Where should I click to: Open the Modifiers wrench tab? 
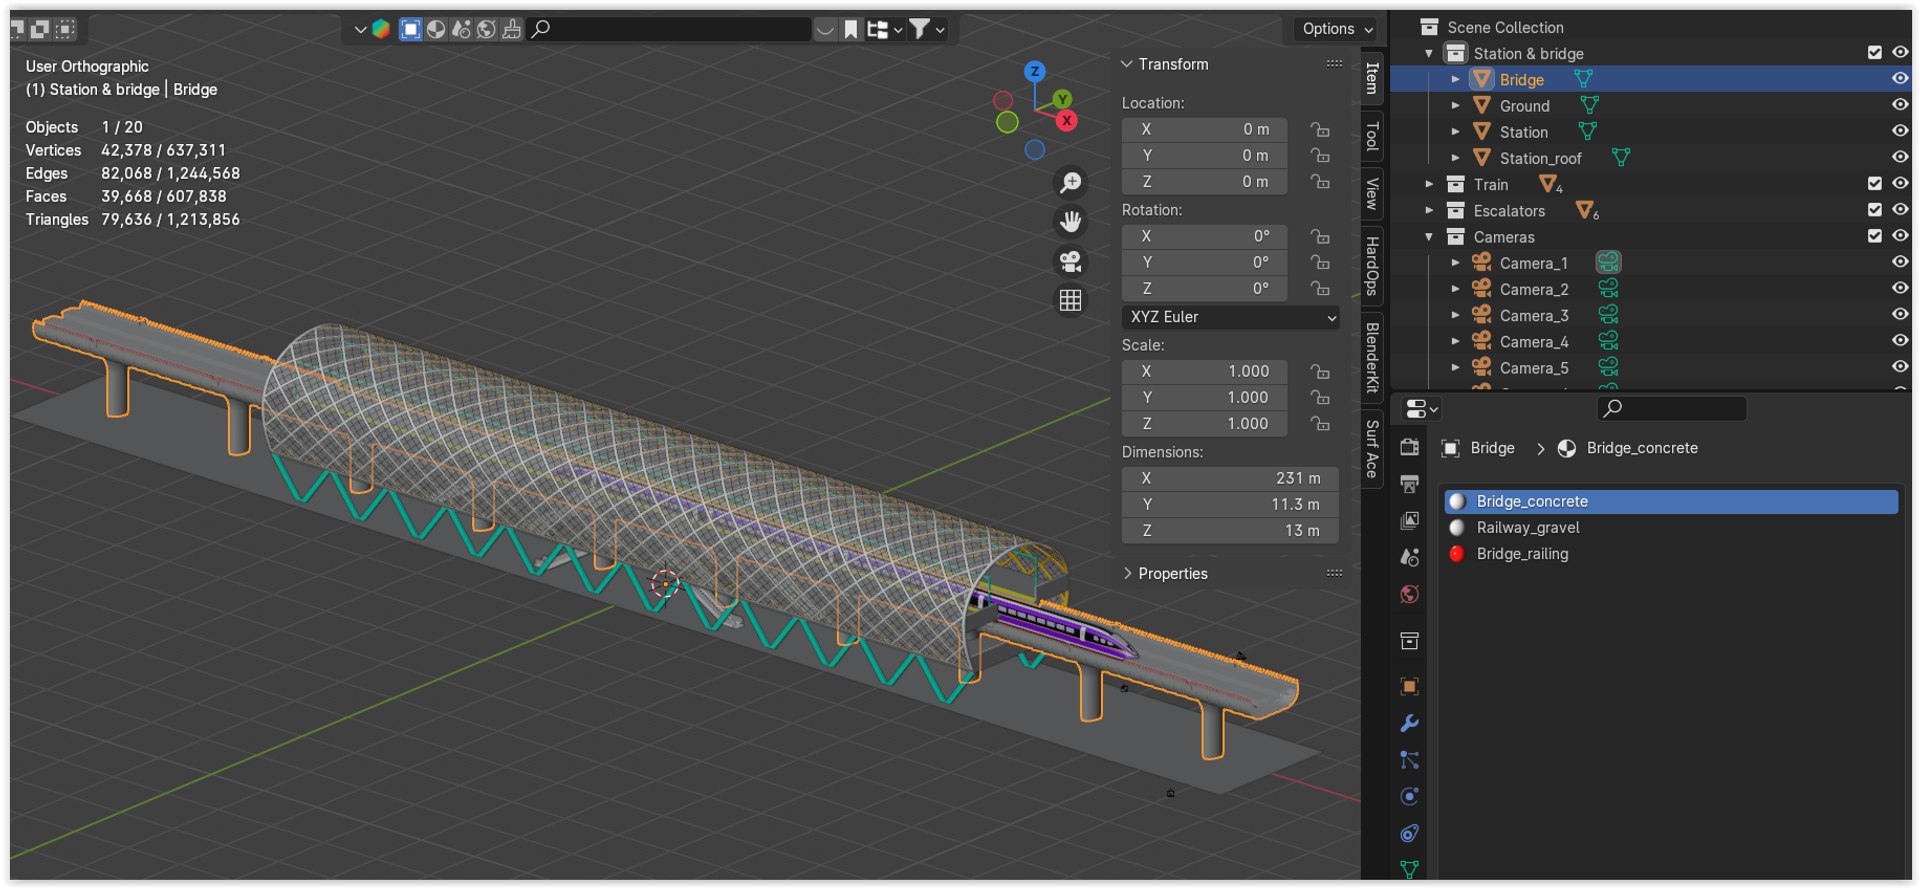coord(1410,723)
